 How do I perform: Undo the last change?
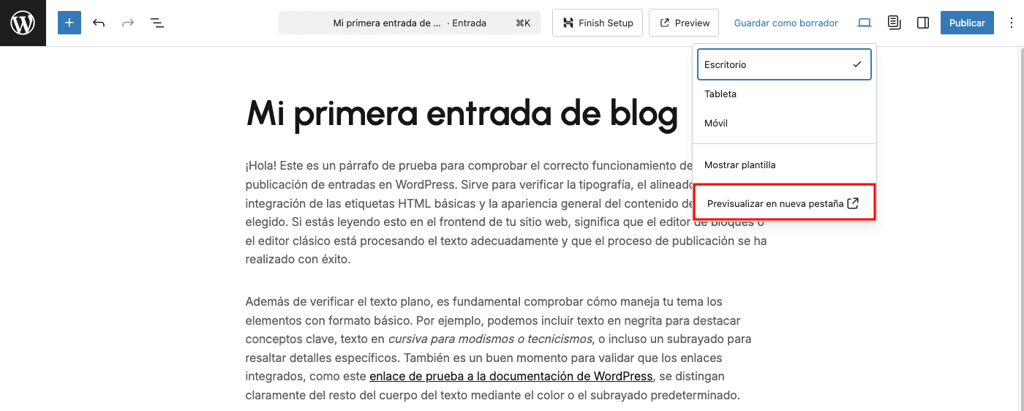click(99, 23)
